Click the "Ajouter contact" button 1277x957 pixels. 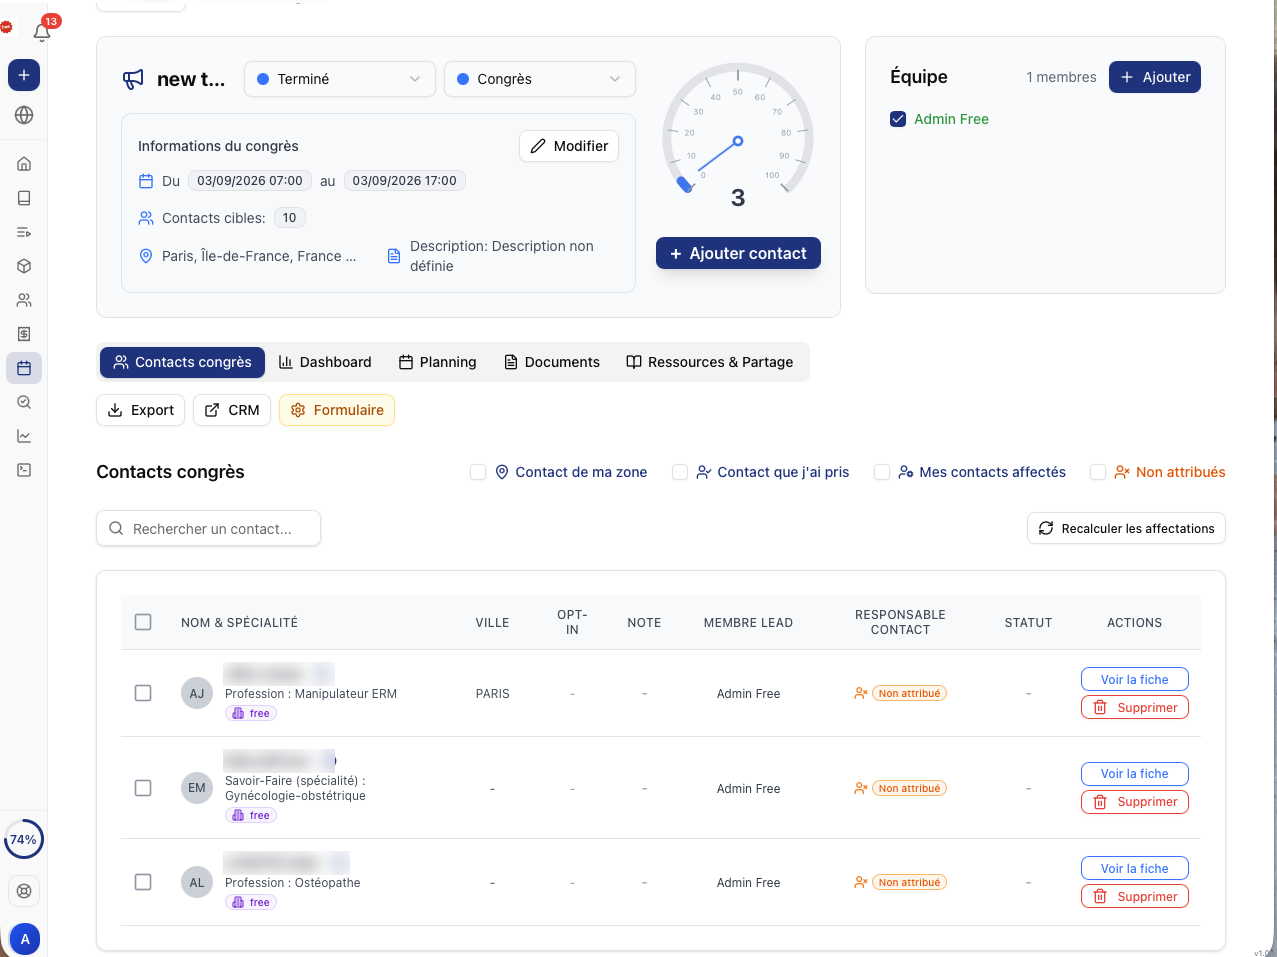(738, 253)
